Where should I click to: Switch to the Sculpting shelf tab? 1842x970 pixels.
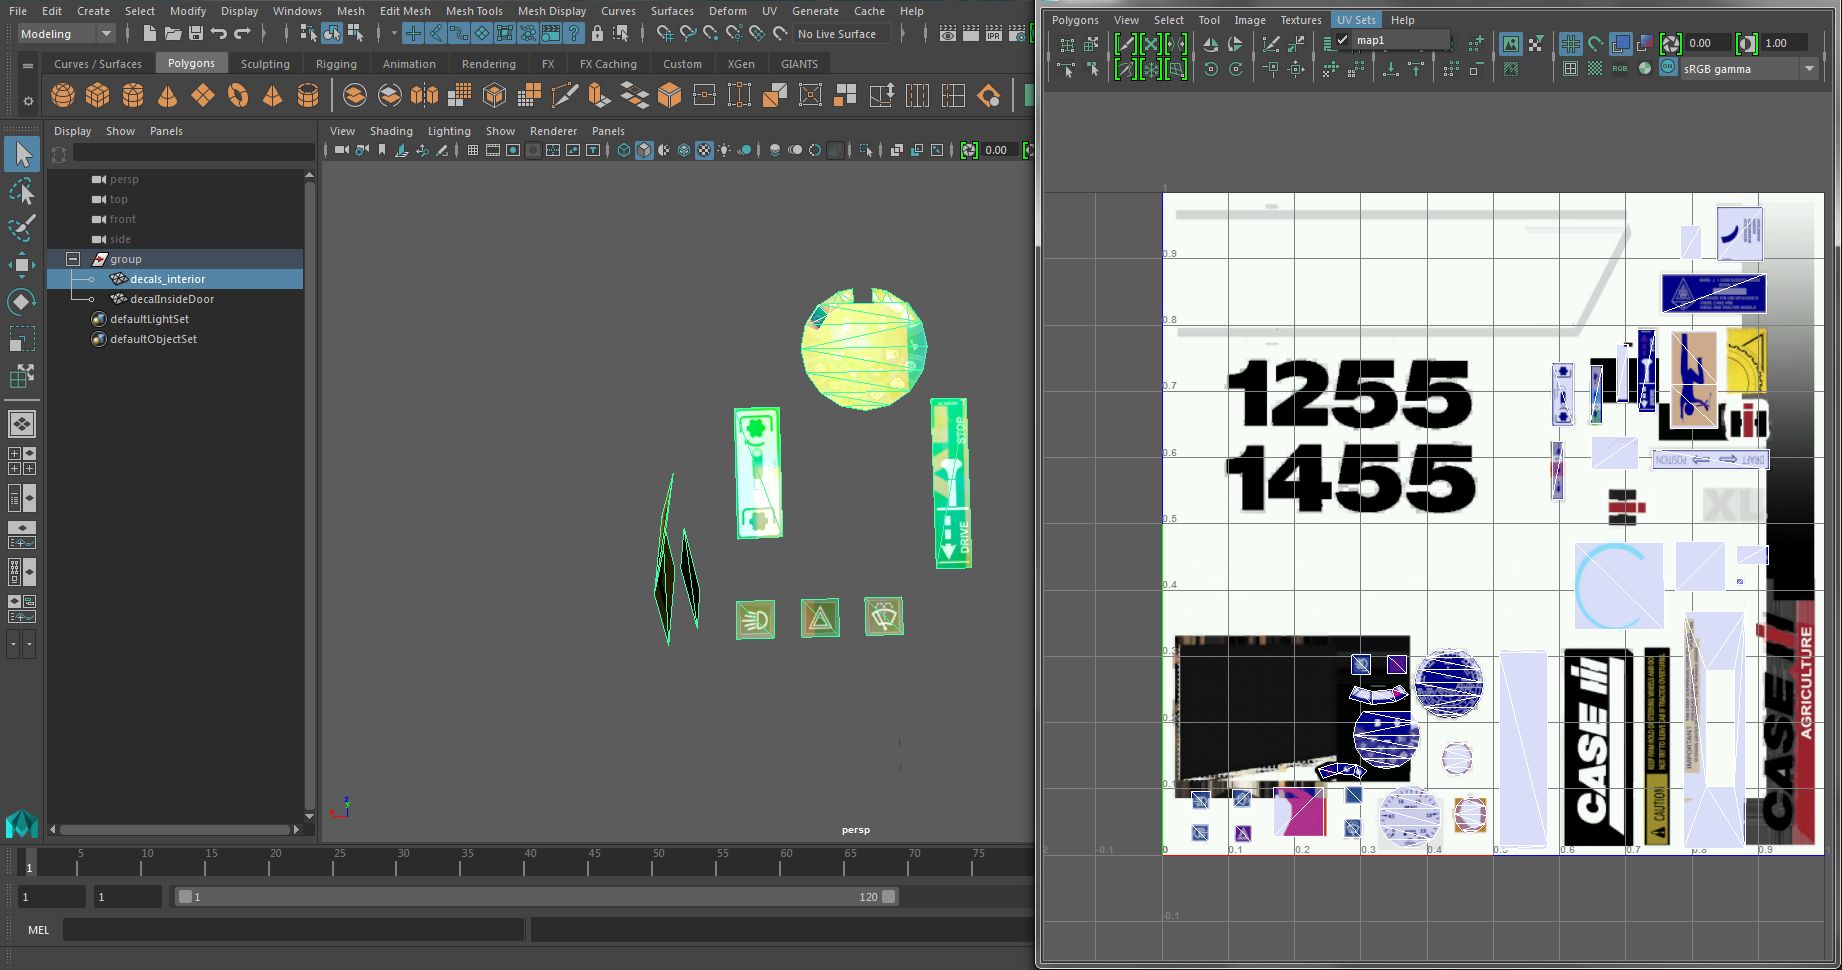tap(265, 63)
